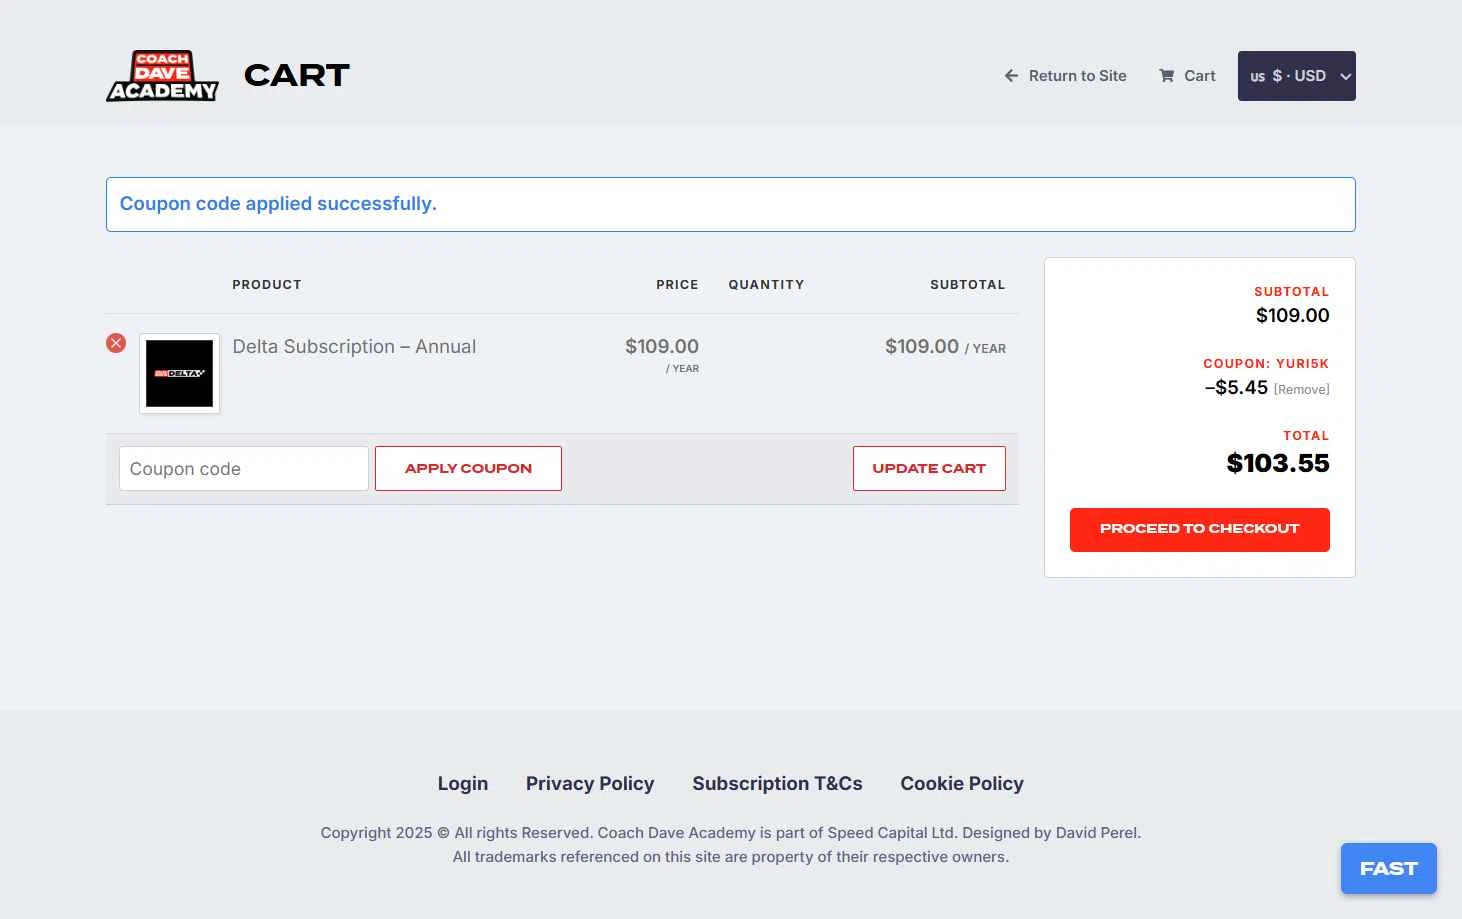This screenshot has height=919, width=1462.
Task: Open Subscription T&Cs footer link
Action: [x=777, y=784]
